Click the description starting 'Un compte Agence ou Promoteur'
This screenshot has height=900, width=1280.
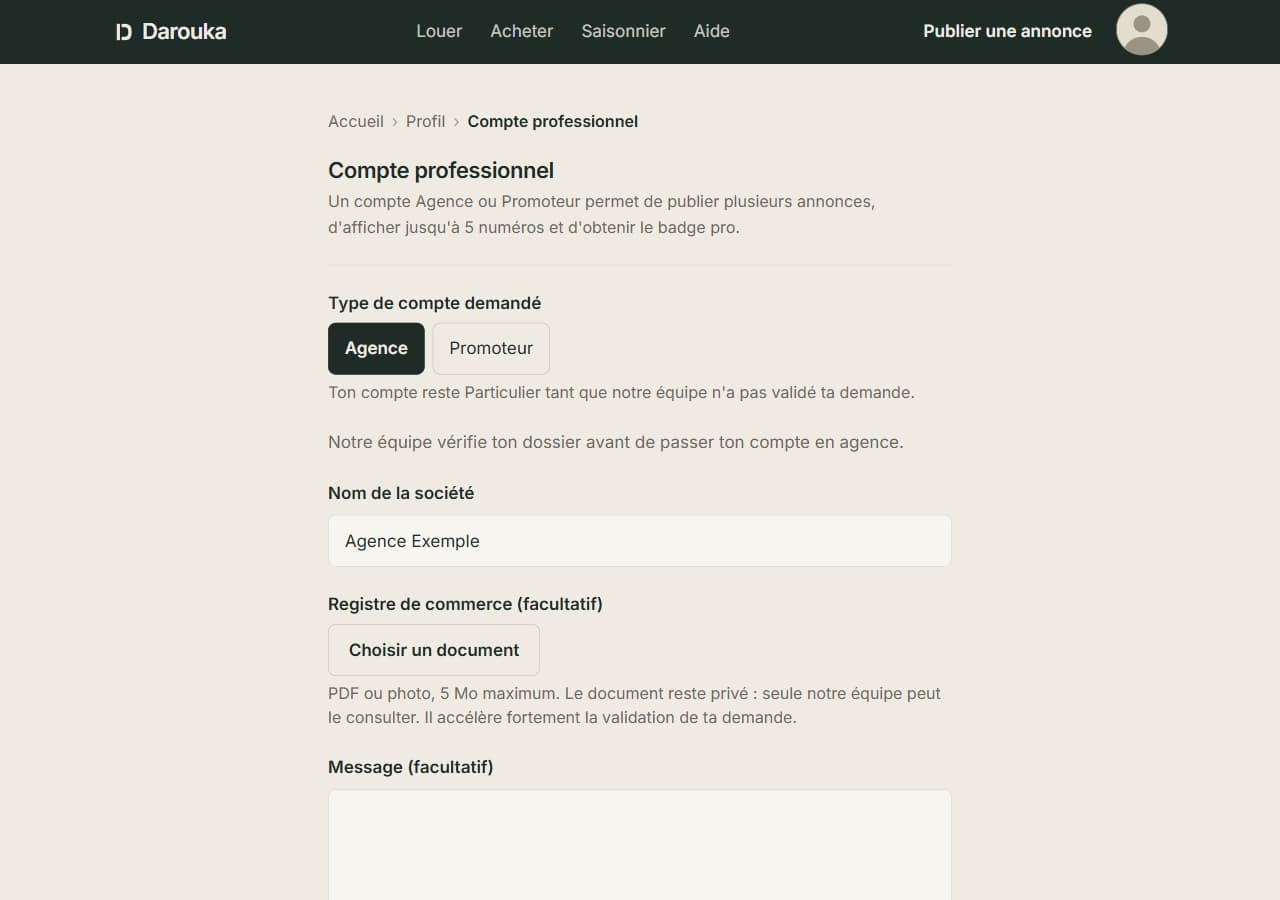click(601, 214)
